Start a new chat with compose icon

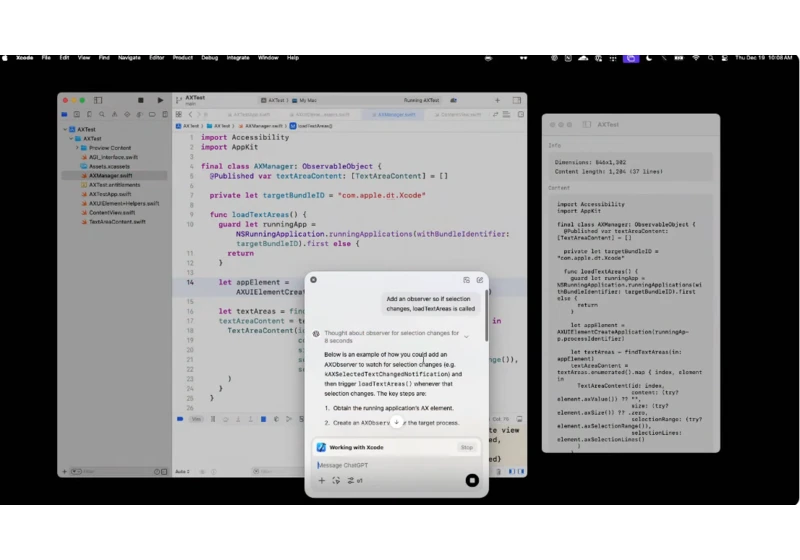point(480,280)
